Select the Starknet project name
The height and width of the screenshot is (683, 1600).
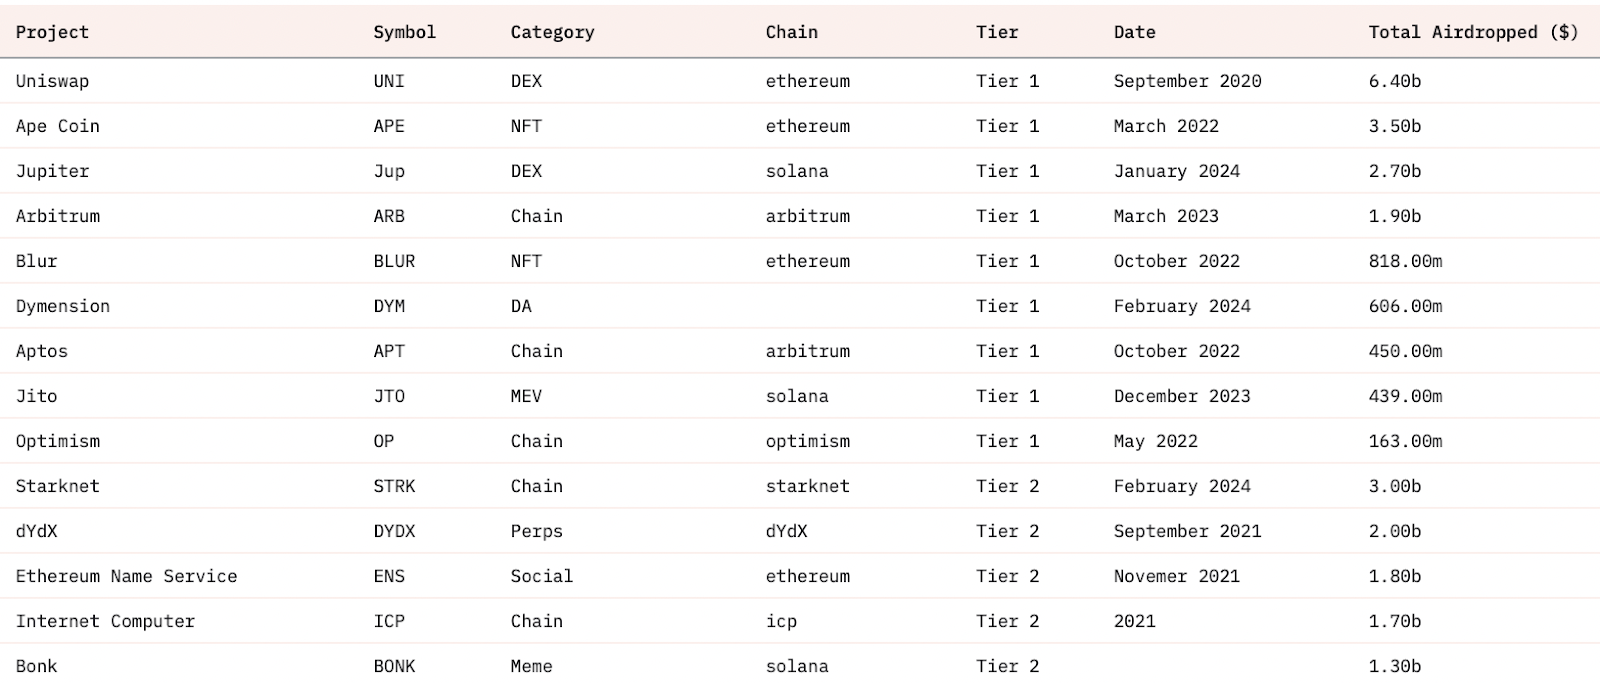[58, 486]
